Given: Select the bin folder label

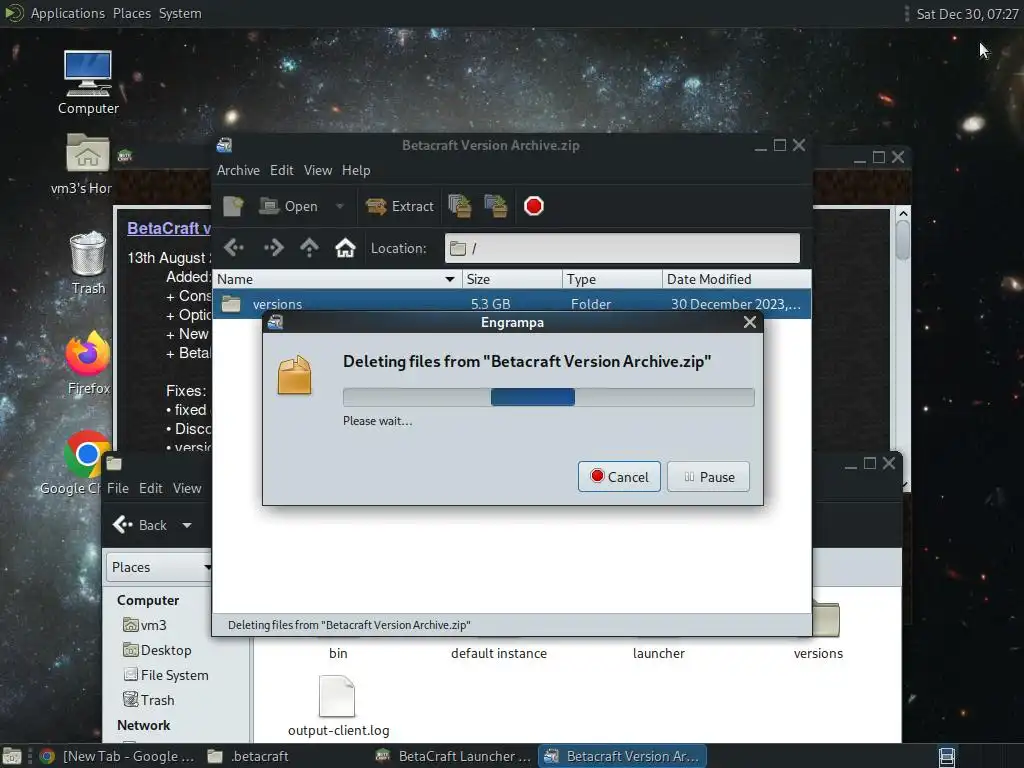Looking at the screenshot, I should click(338, 653).
